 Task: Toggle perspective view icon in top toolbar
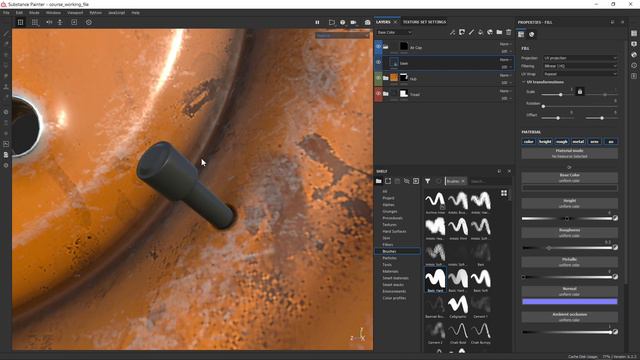(20, 22)
